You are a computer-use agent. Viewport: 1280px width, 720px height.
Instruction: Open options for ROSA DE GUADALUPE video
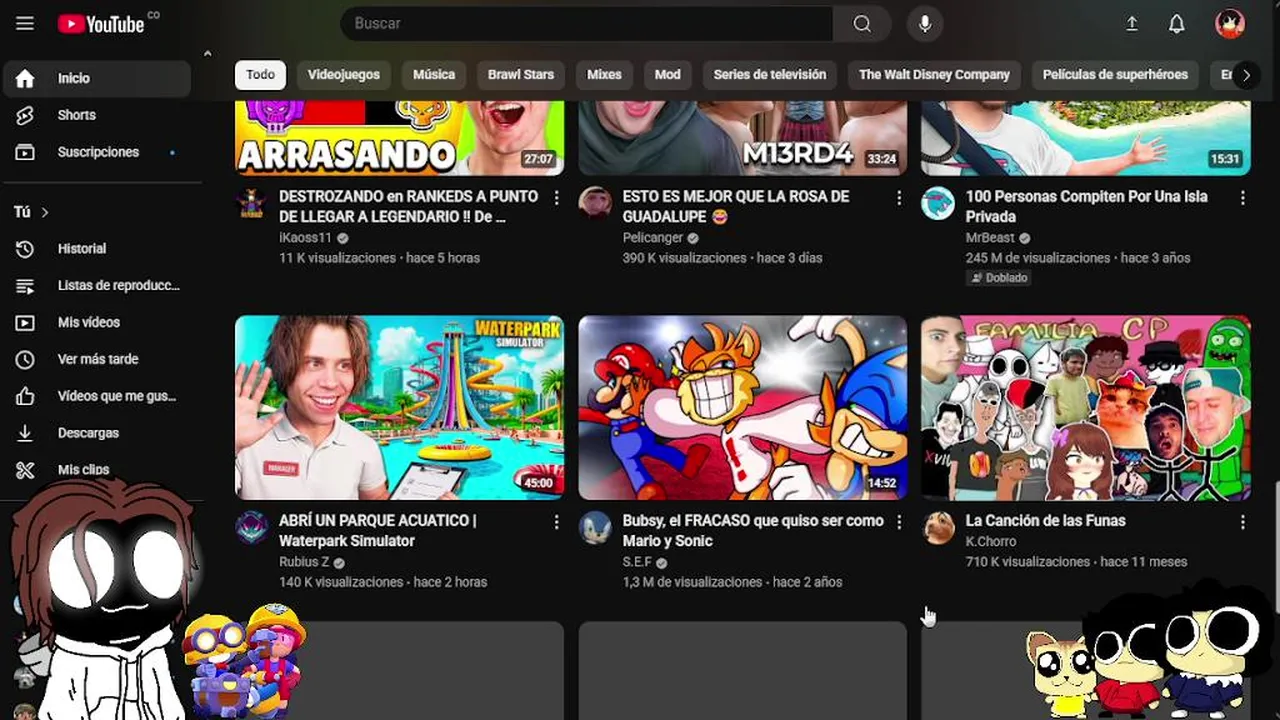899,198
